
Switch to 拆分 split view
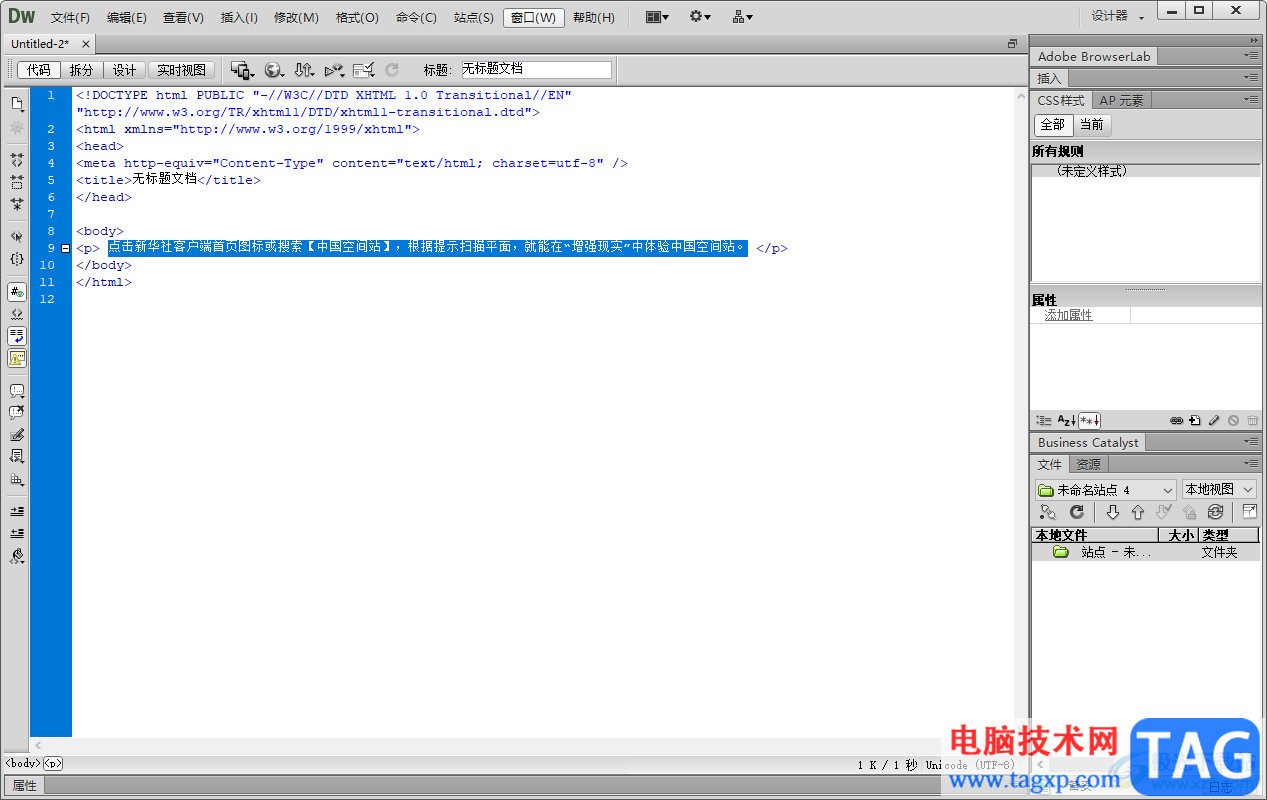pyautogui.click(x=81, y=70)
